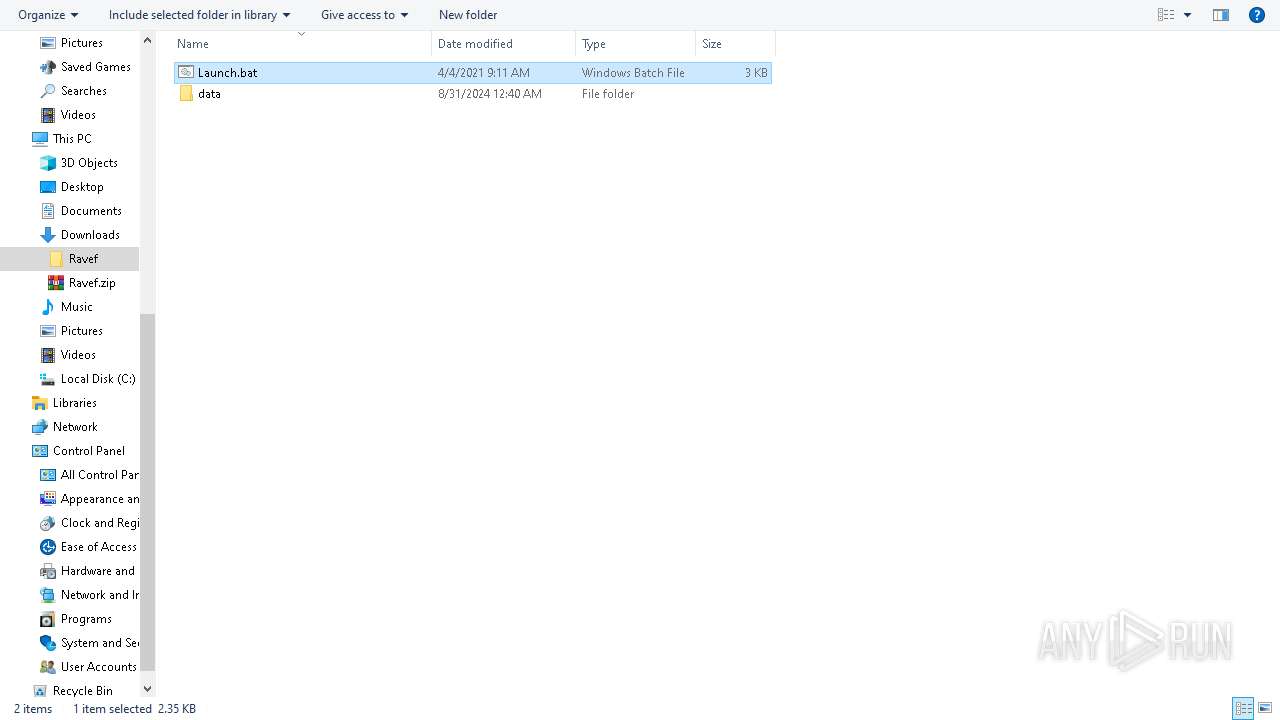
Task: Open the change view options dropdown arrow
Action: coord(1188,15)
